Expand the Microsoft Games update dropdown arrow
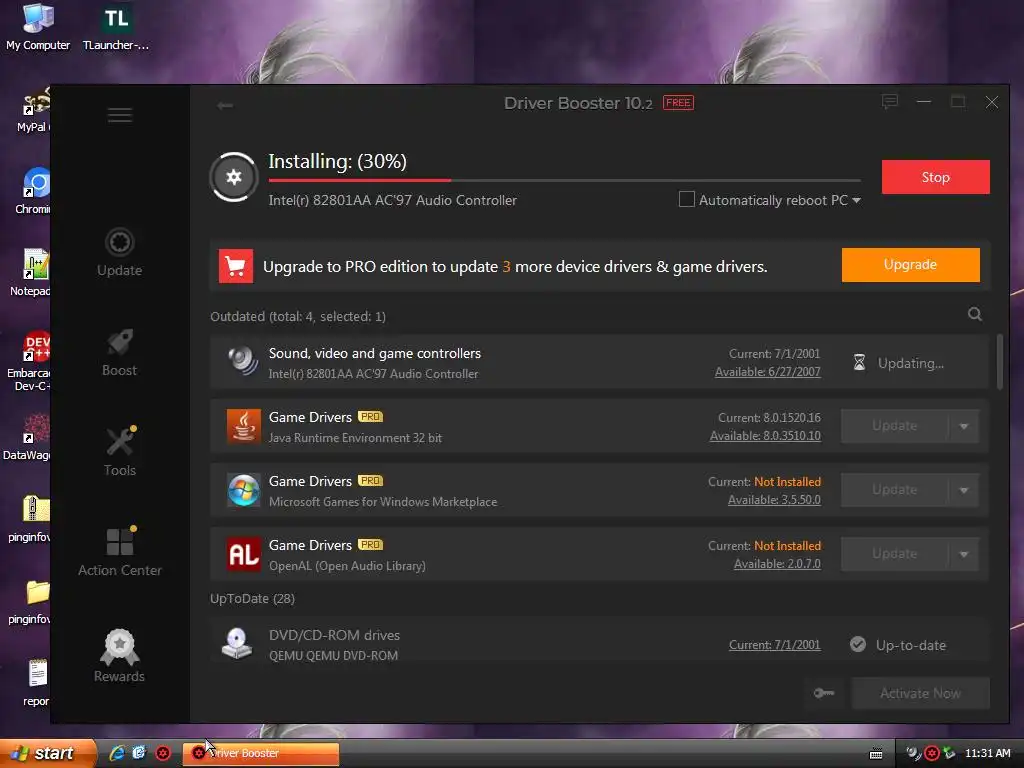 click(x=964, y=490)
